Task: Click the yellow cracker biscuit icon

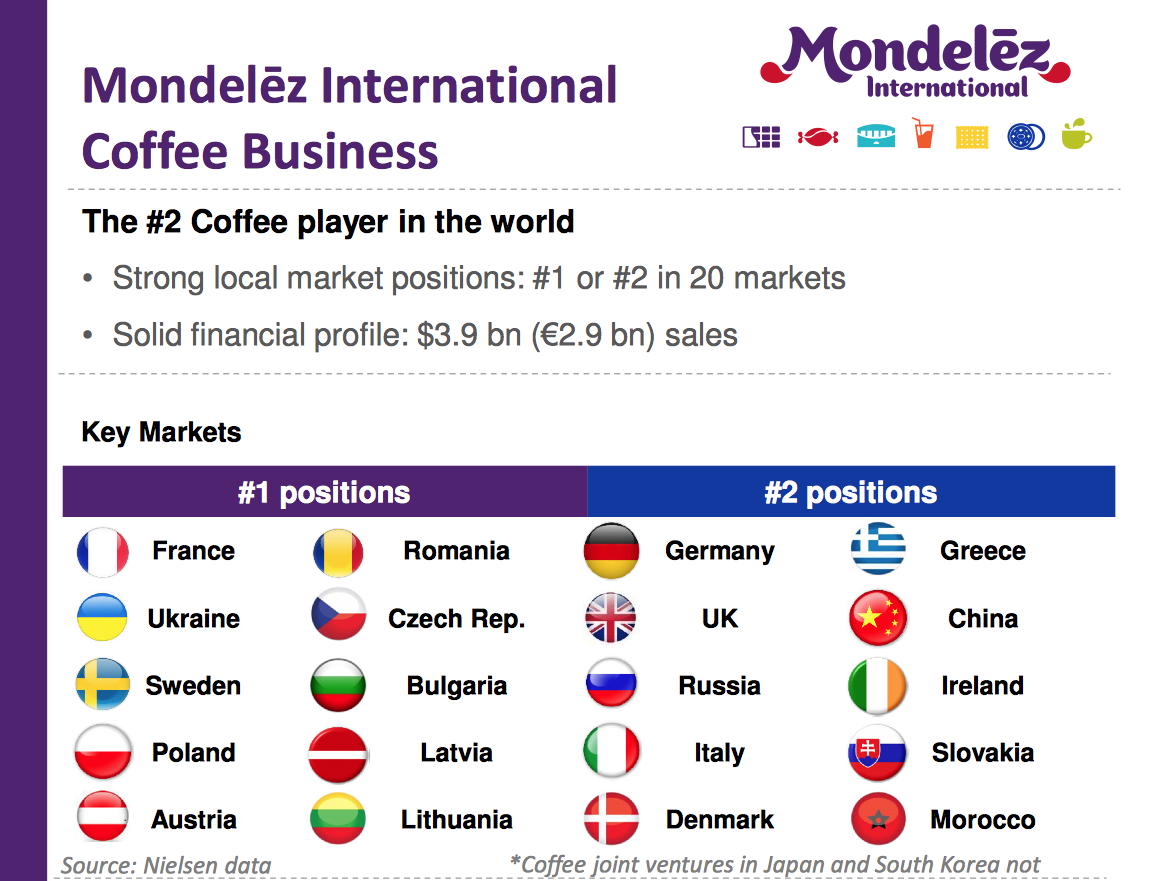Action: pyautogui.click(x=971, y=137)
